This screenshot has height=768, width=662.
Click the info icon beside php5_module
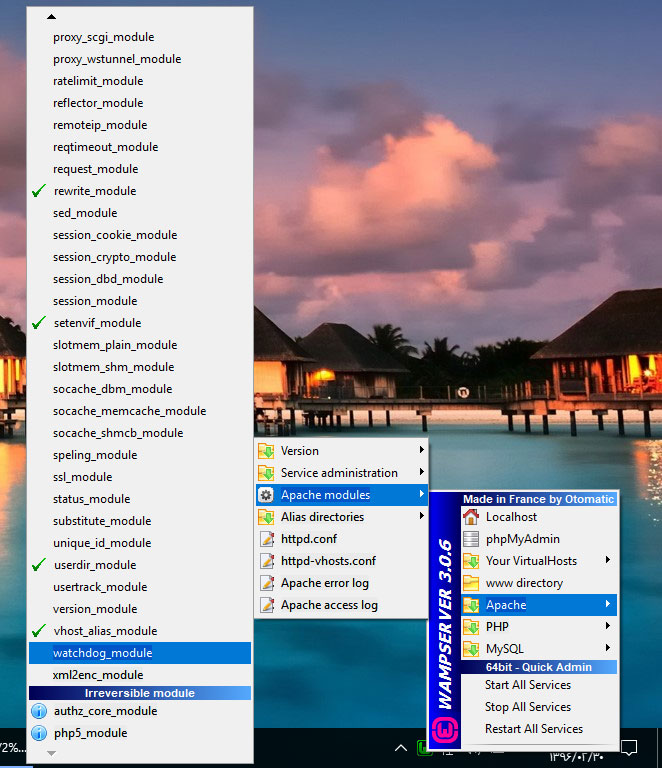[39, 733]
